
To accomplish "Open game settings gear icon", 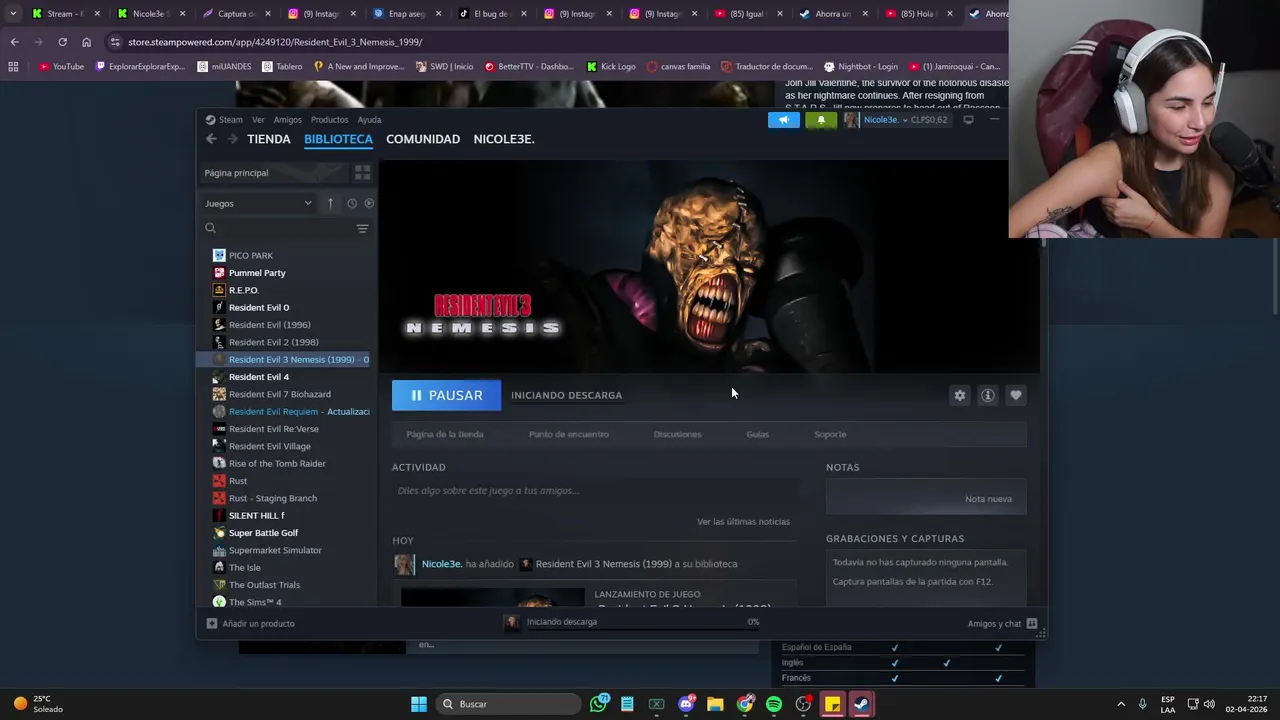I will point(960,395).
